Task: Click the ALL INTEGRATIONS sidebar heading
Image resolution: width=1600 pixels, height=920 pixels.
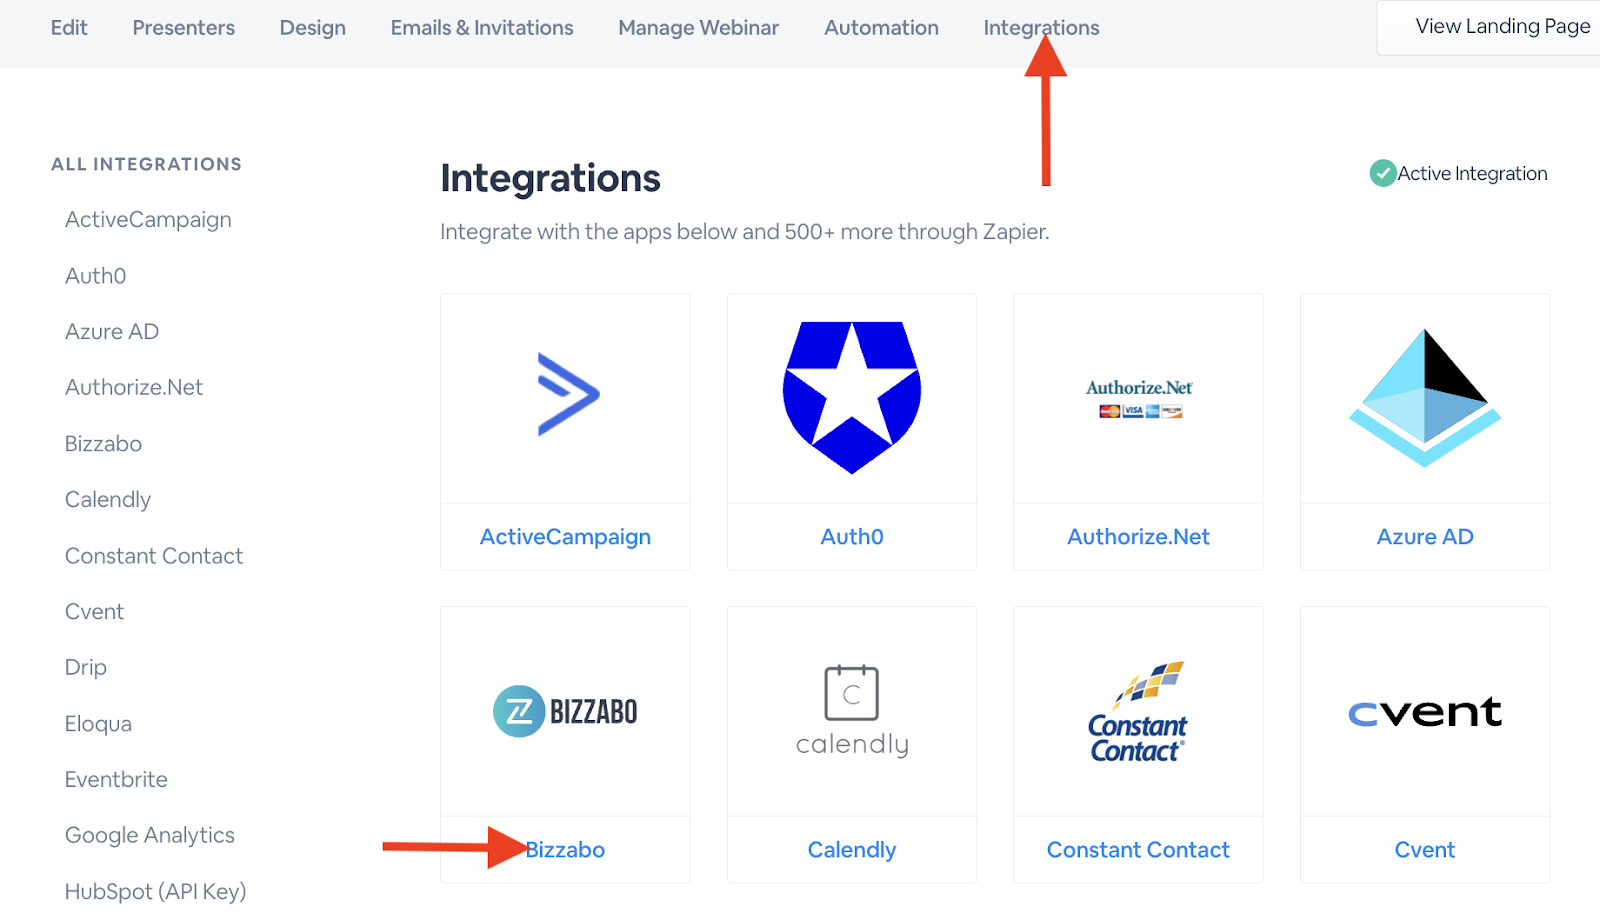Action: pos(147,164)
